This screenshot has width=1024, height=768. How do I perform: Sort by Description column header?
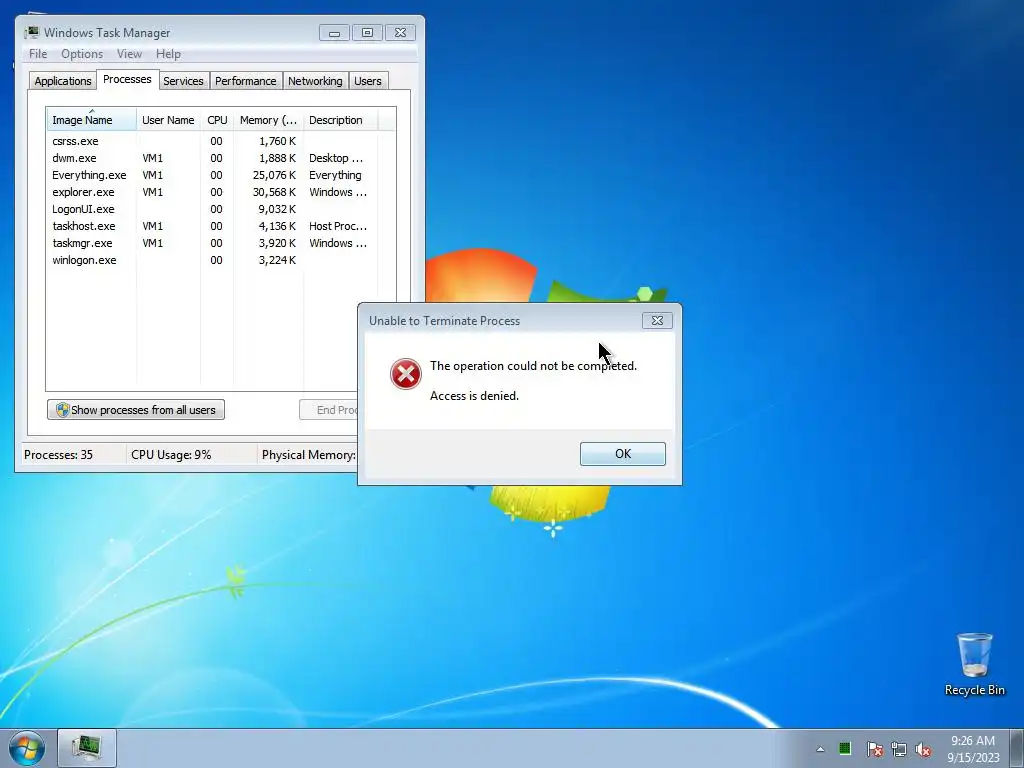[340, 120]
